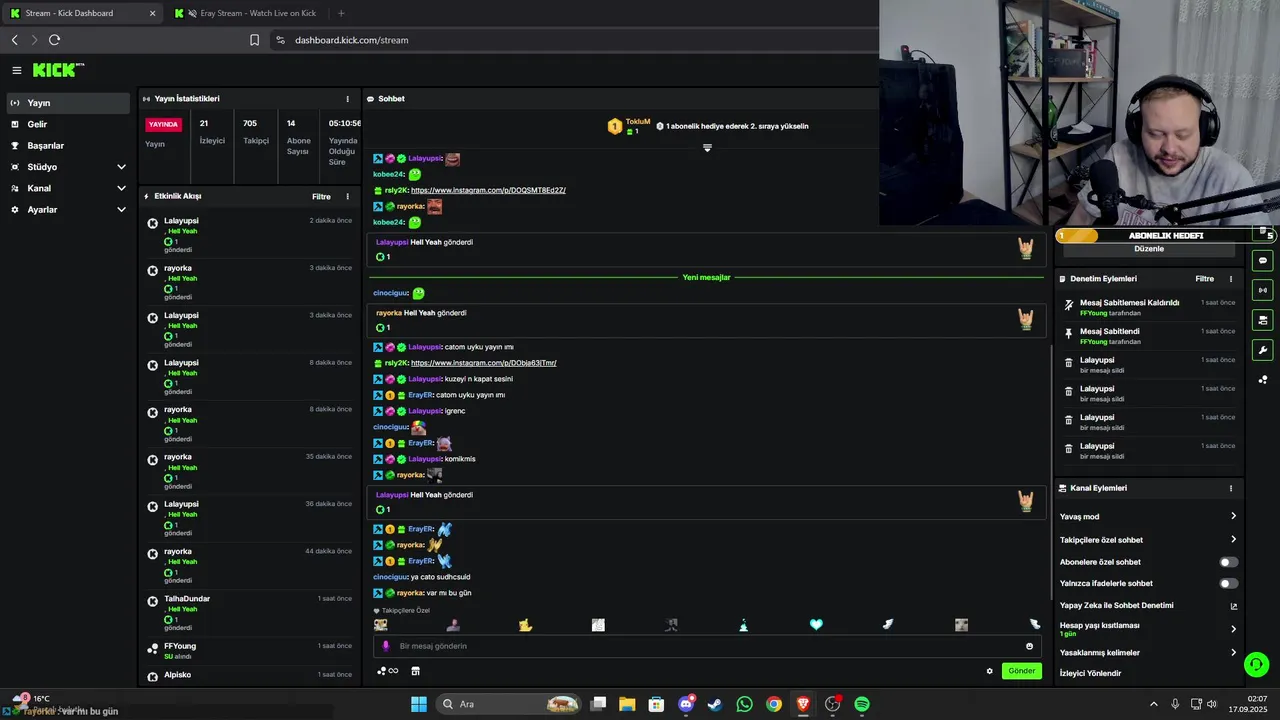Open the hamburger menu beside the Kick logo
This screenshot has height=720, width=1280.
17,70
